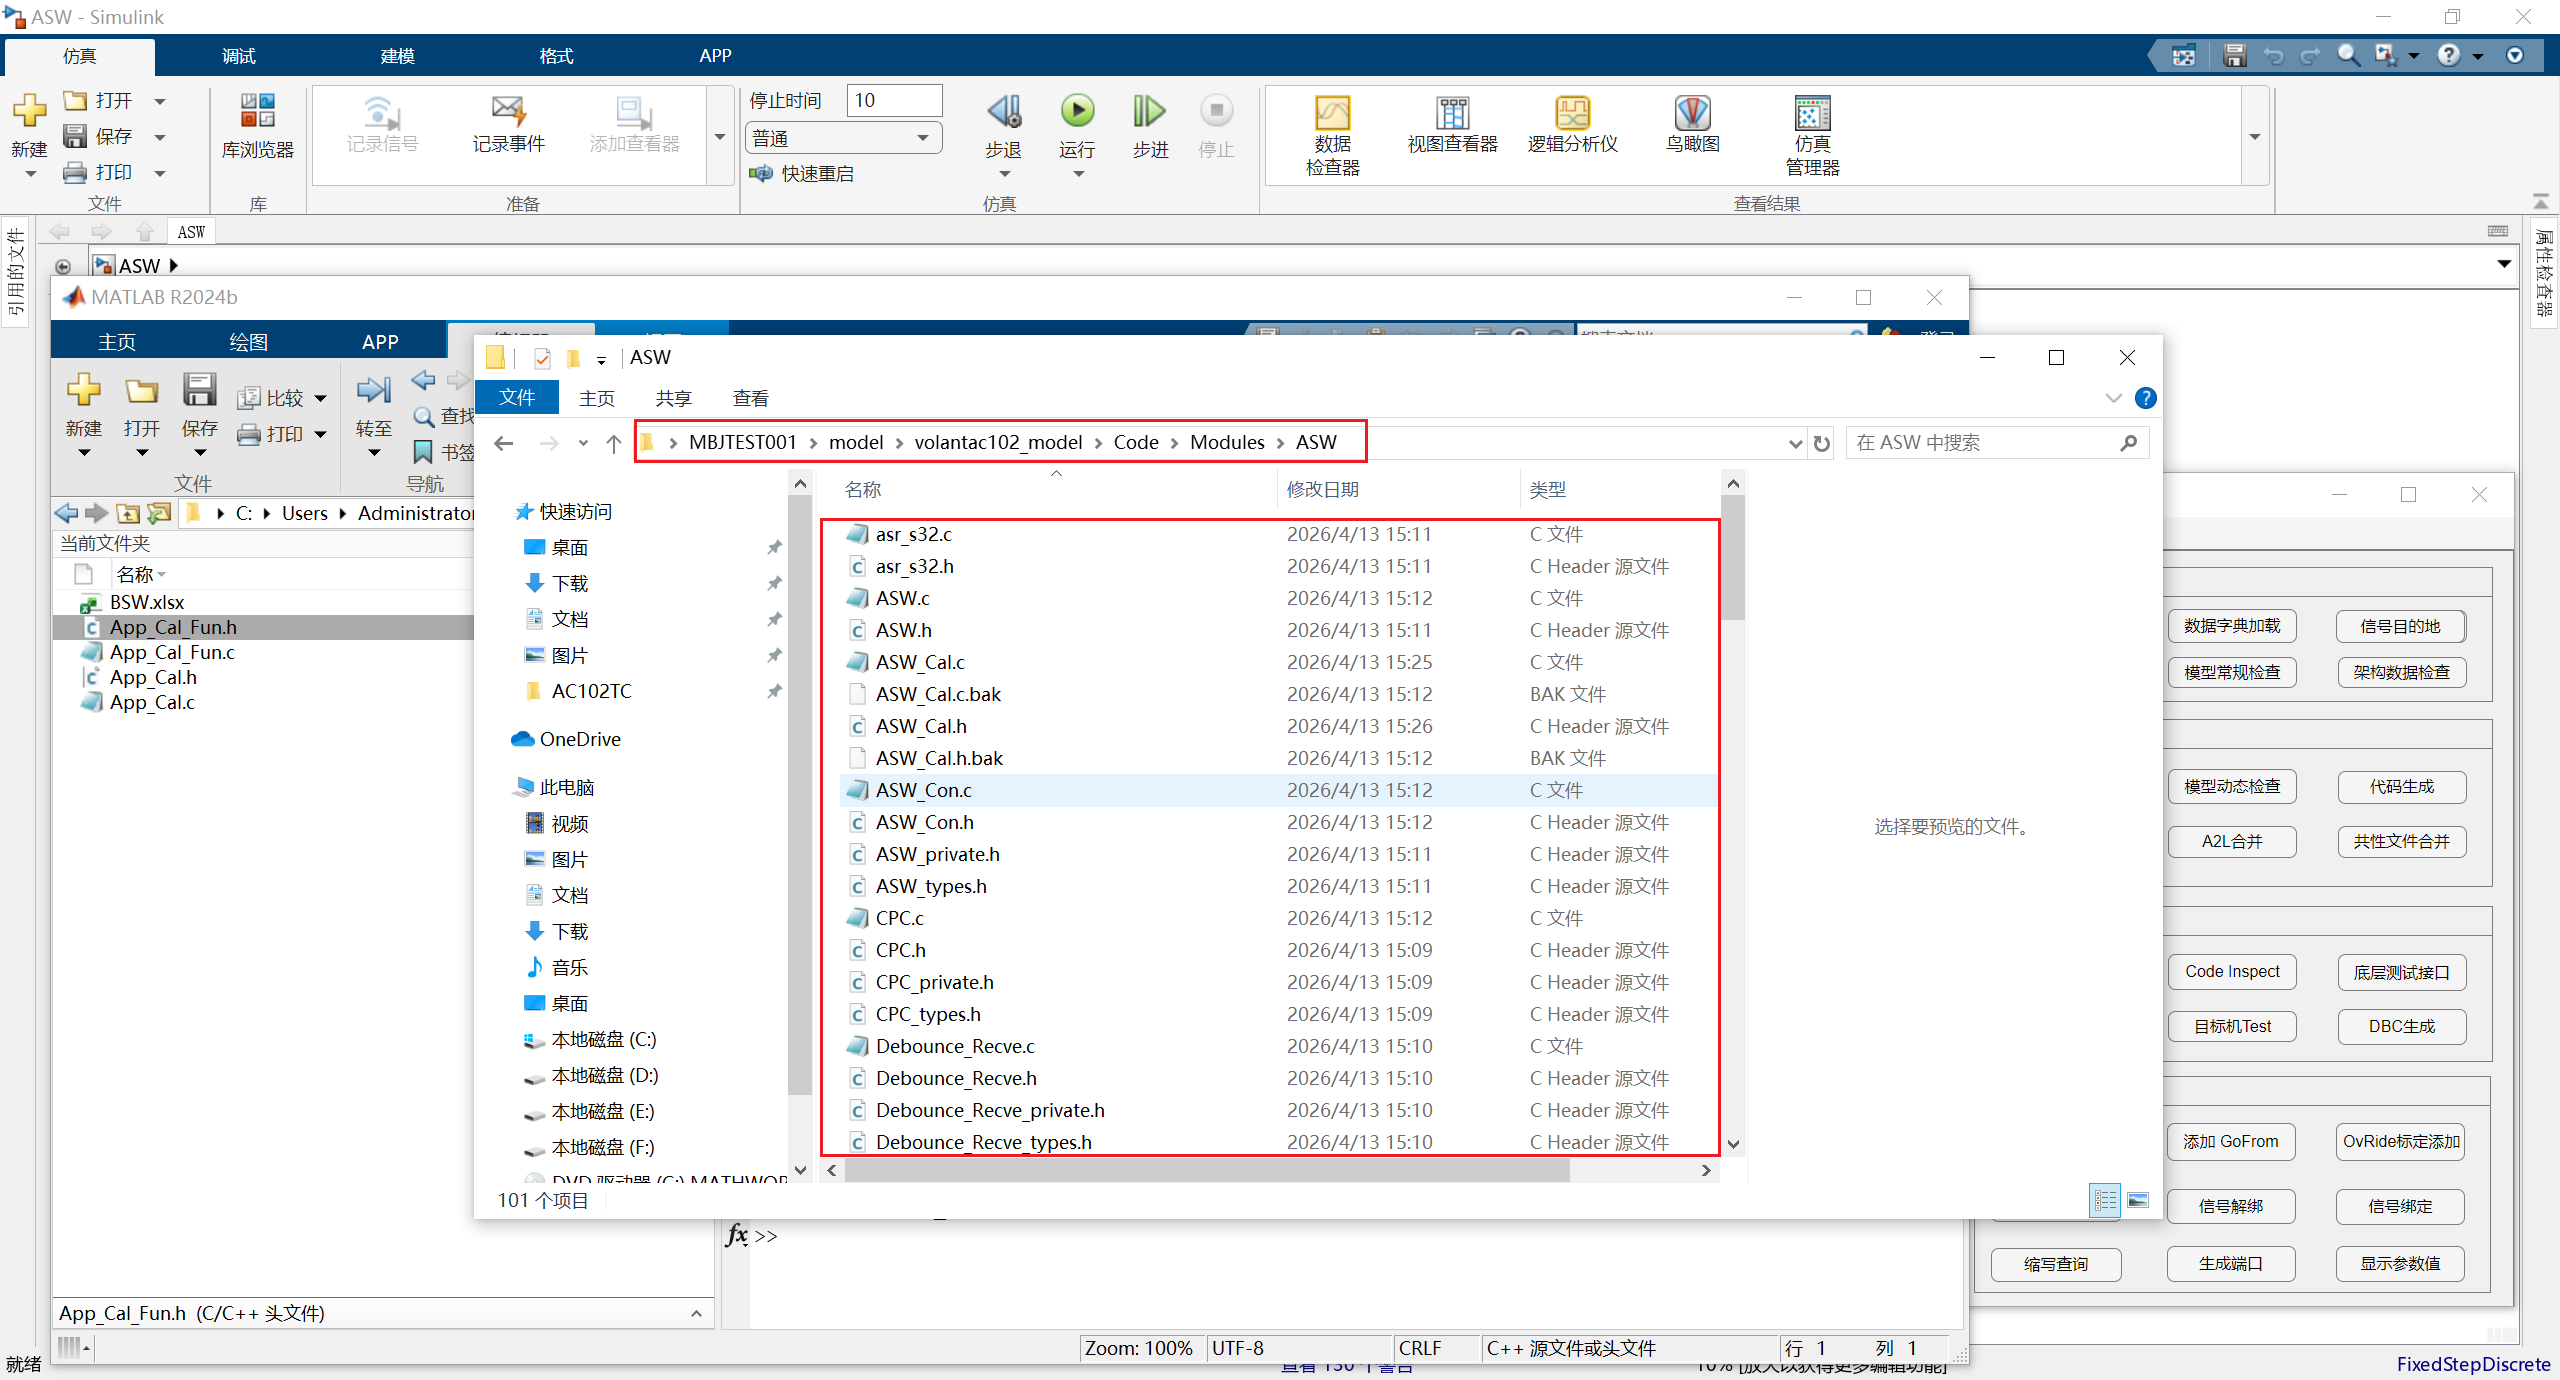Click the Explorer help question mark icon
The width and height of the screenshot is (2560, 1380).
tap(2145, 398)
